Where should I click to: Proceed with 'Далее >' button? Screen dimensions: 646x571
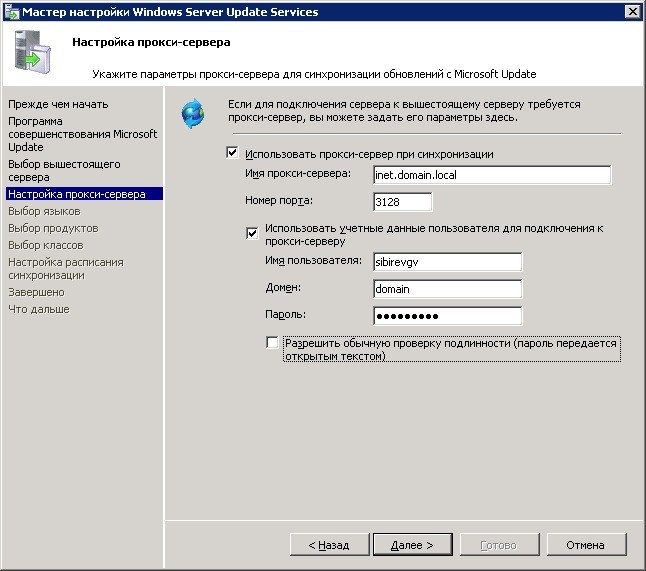coord(413,545)
